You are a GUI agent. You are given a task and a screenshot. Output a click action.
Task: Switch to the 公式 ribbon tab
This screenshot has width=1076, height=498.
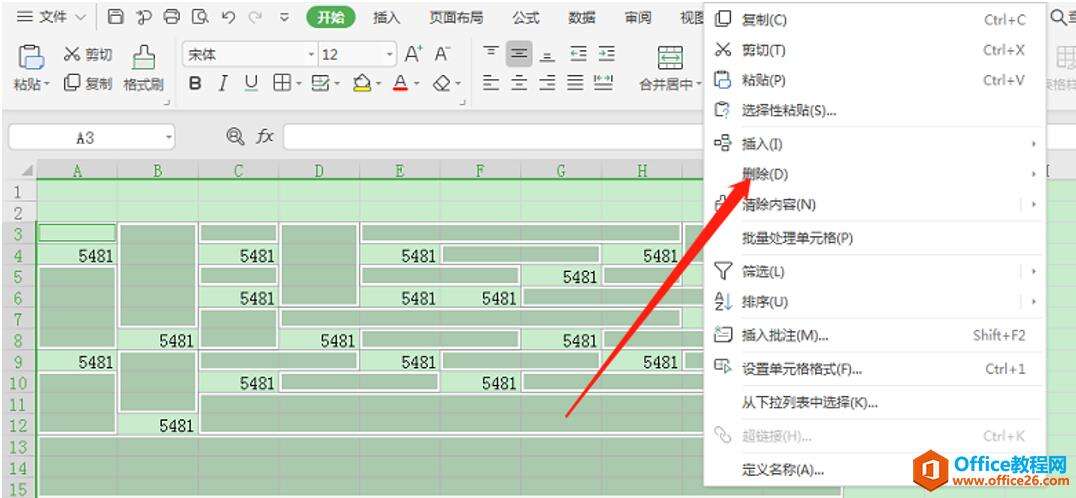tap(526, 18)
